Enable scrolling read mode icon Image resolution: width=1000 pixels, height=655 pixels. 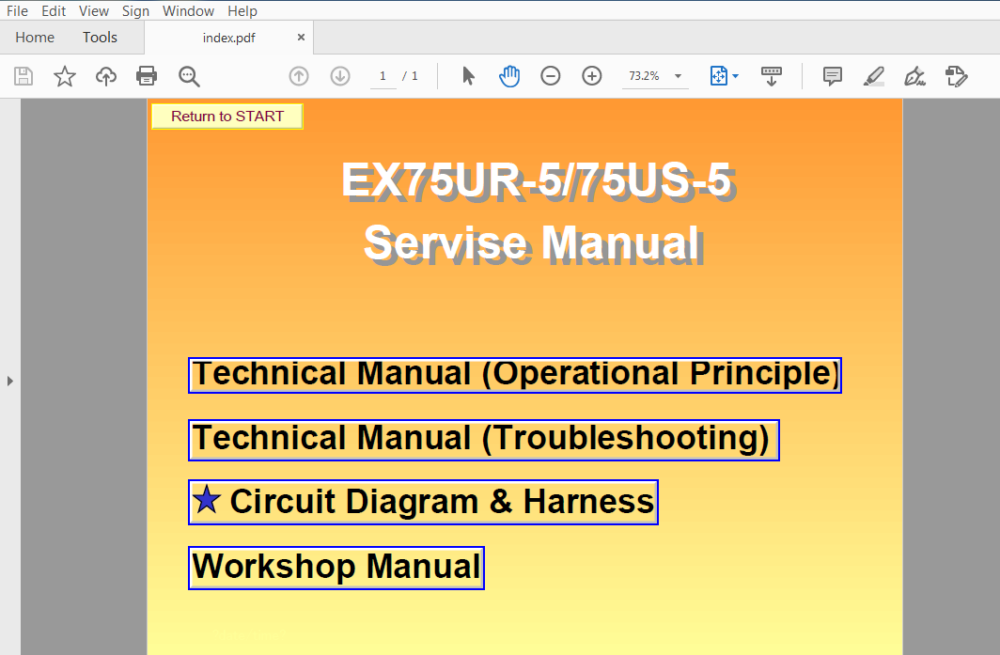(771, 77)
